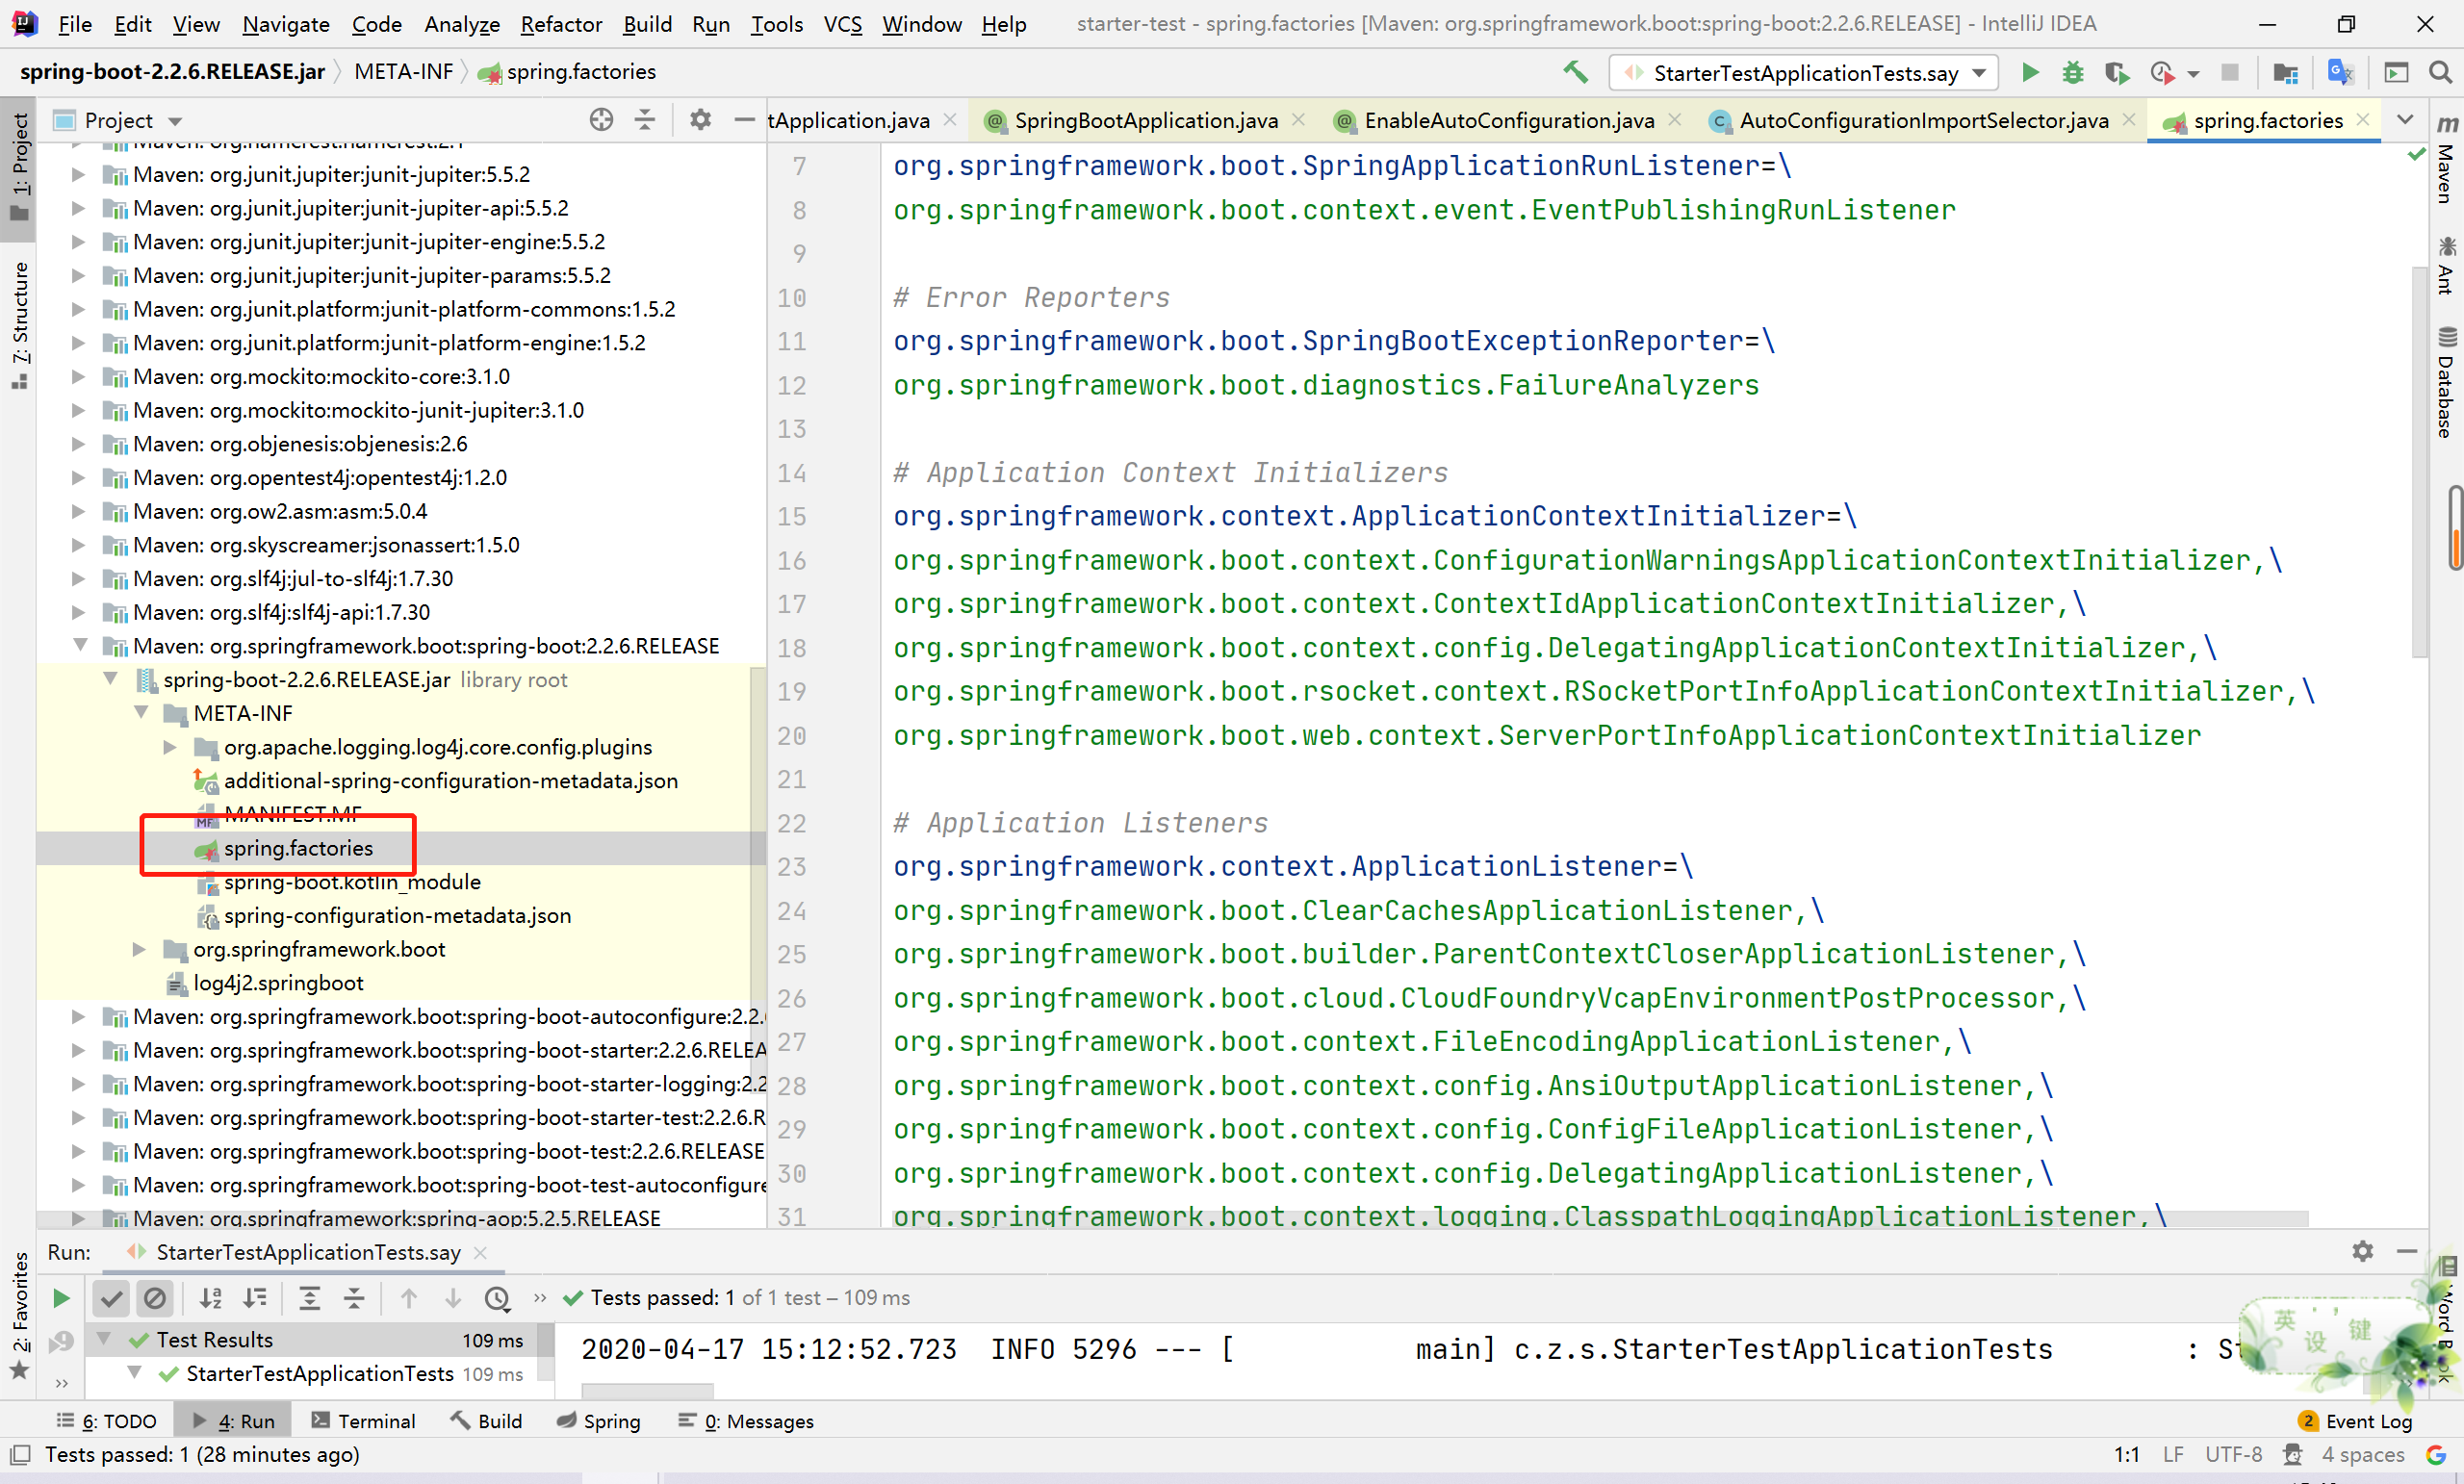This screenshot has width=2464, height=1484.
Task: Sort test results alphabetically
Action: (x=211, y=1298)
